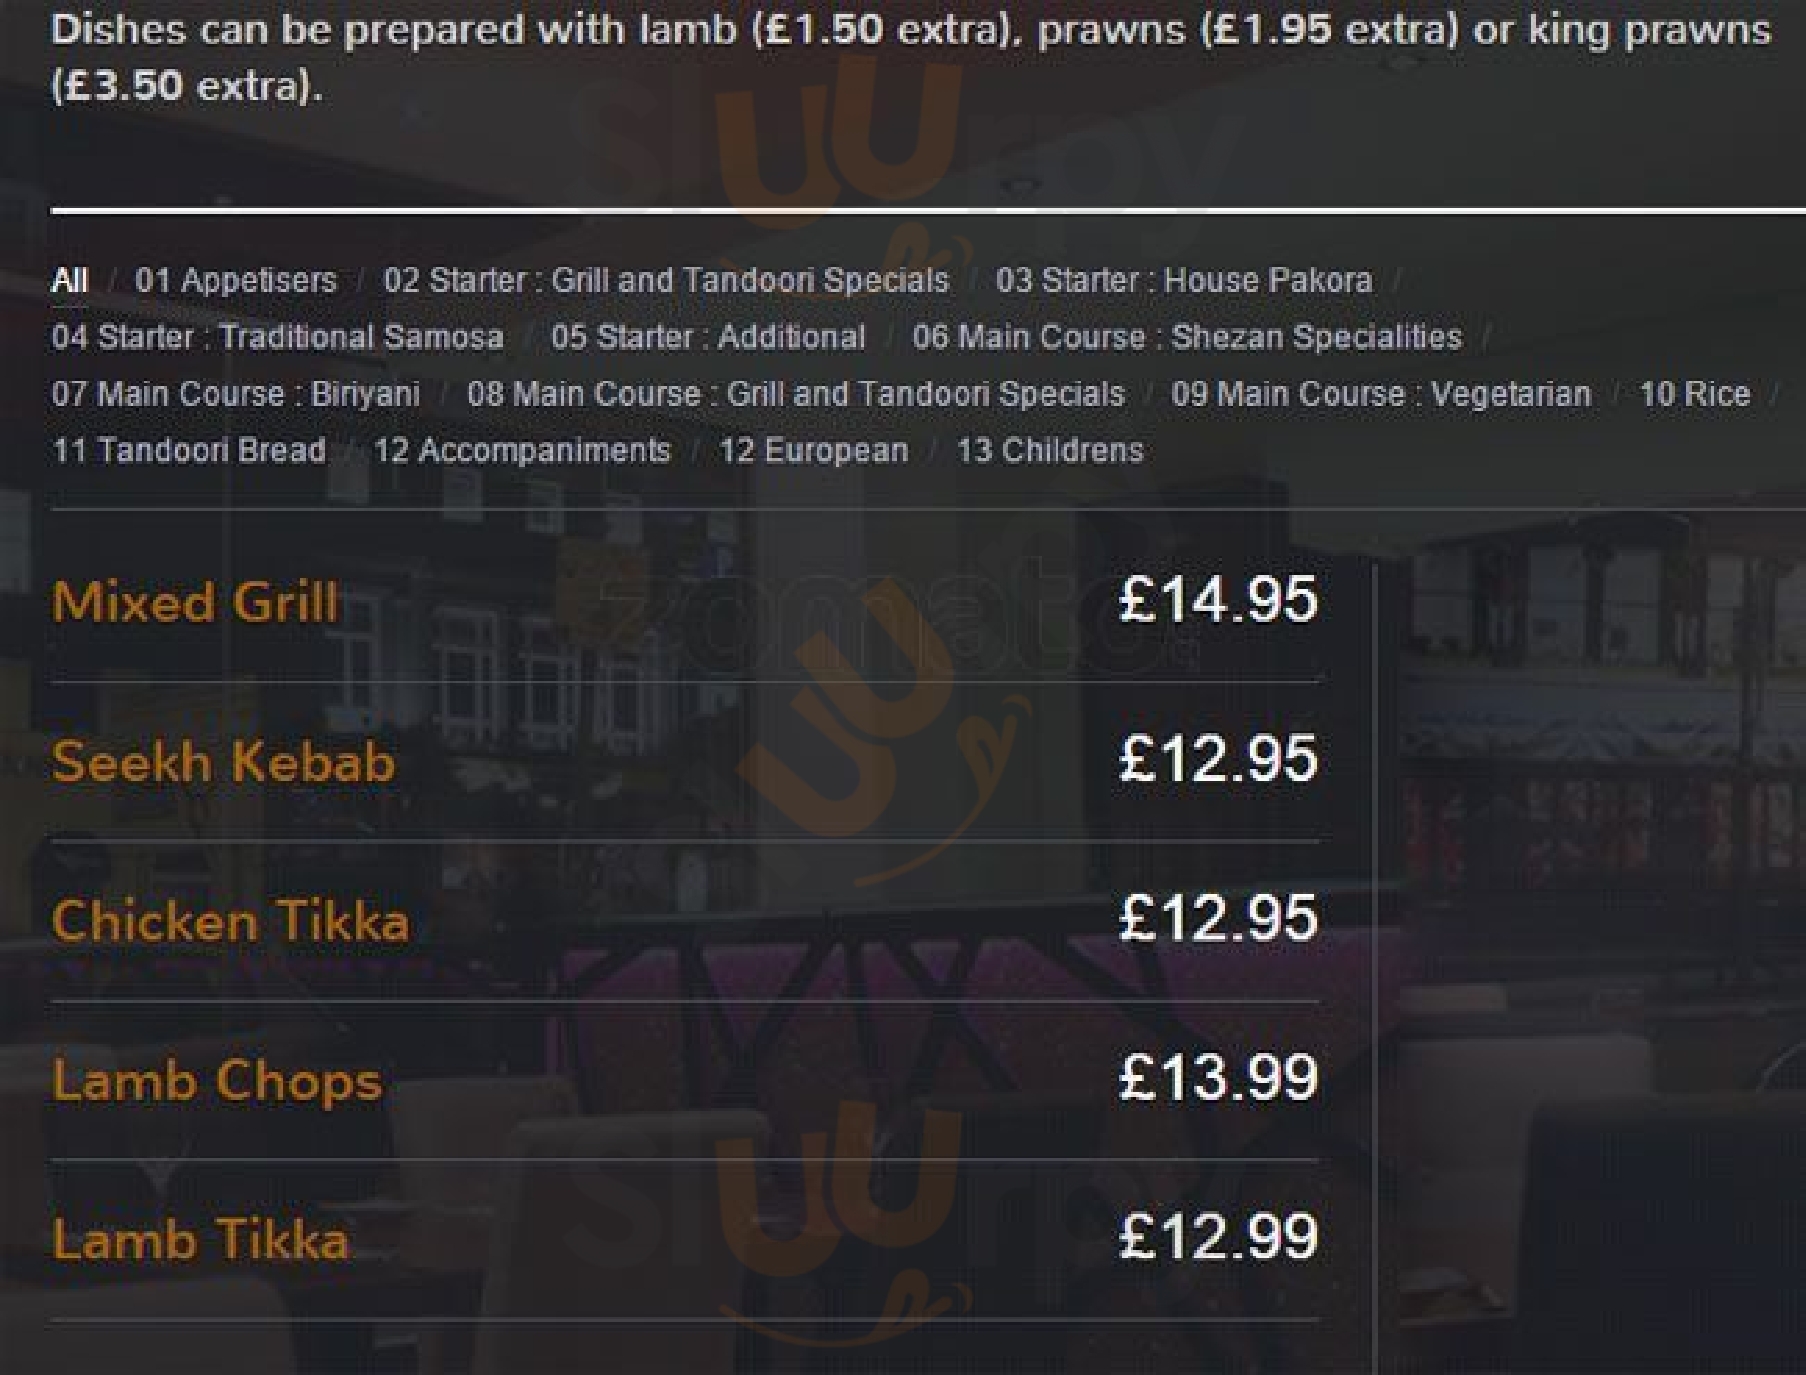1806x1375 pixels.
Task: Filter by 09 Main Course Vegetarian
Action: tap(1380, 394)
